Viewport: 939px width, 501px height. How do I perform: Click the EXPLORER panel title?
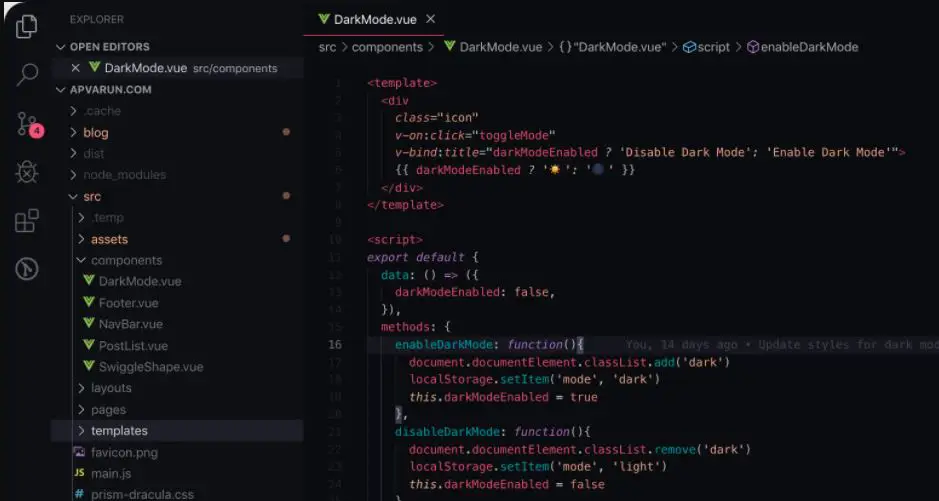(x=97, y=20)
